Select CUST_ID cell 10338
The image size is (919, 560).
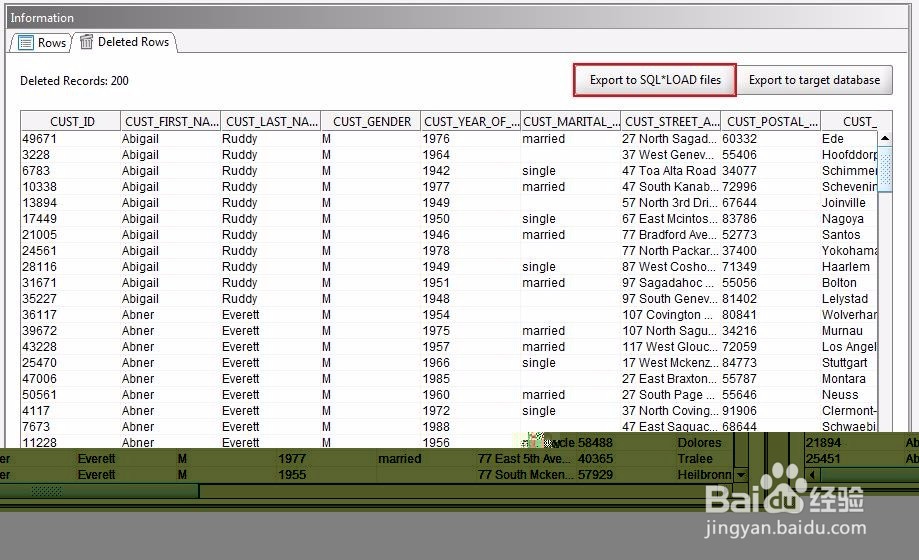(x=70, y=186)
